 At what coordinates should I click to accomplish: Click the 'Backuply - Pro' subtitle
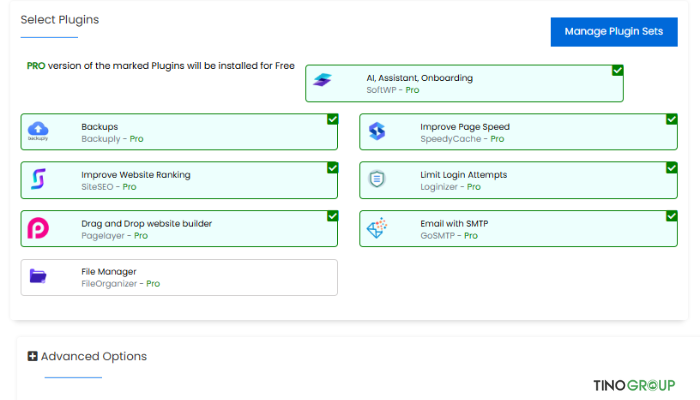pos(112,139)
